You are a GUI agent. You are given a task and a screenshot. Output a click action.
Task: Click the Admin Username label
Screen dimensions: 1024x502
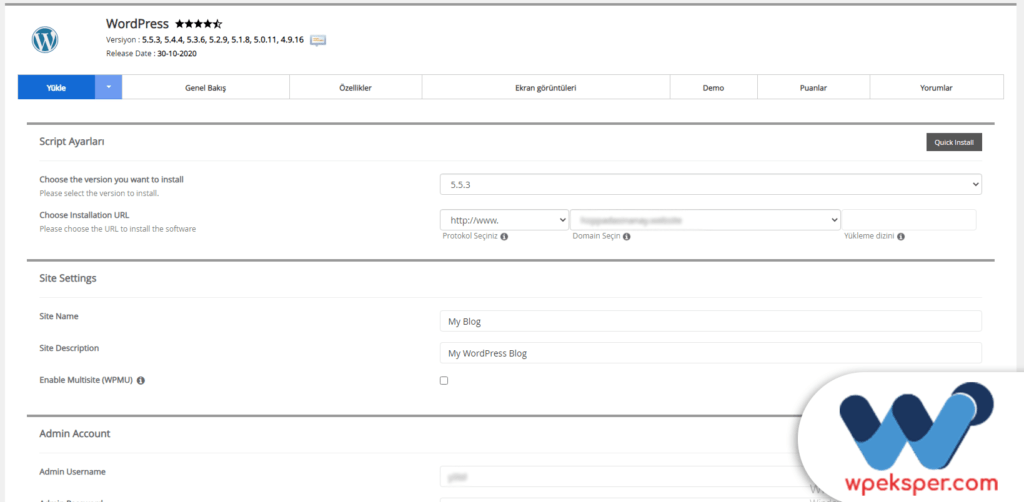72,471
